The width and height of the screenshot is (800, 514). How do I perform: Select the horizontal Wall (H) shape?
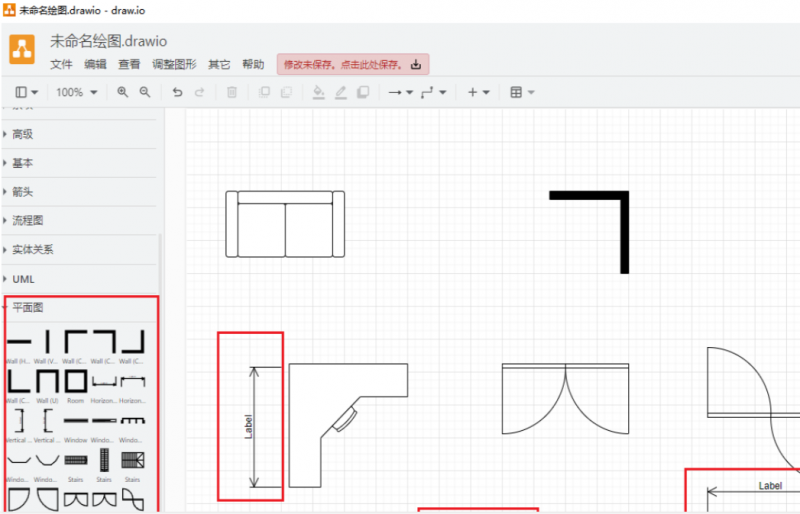pos(19,341)
